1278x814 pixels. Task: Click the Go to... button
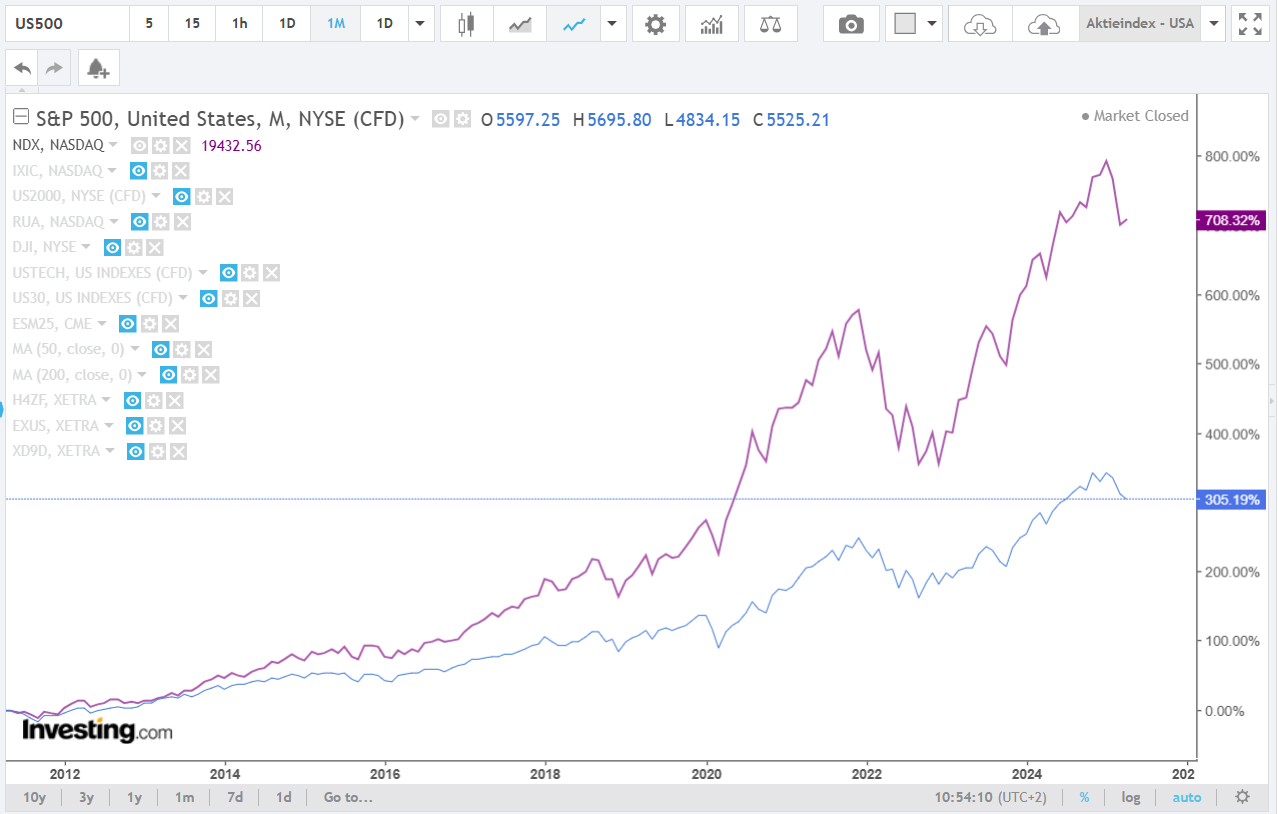click(x=348, y=797)
